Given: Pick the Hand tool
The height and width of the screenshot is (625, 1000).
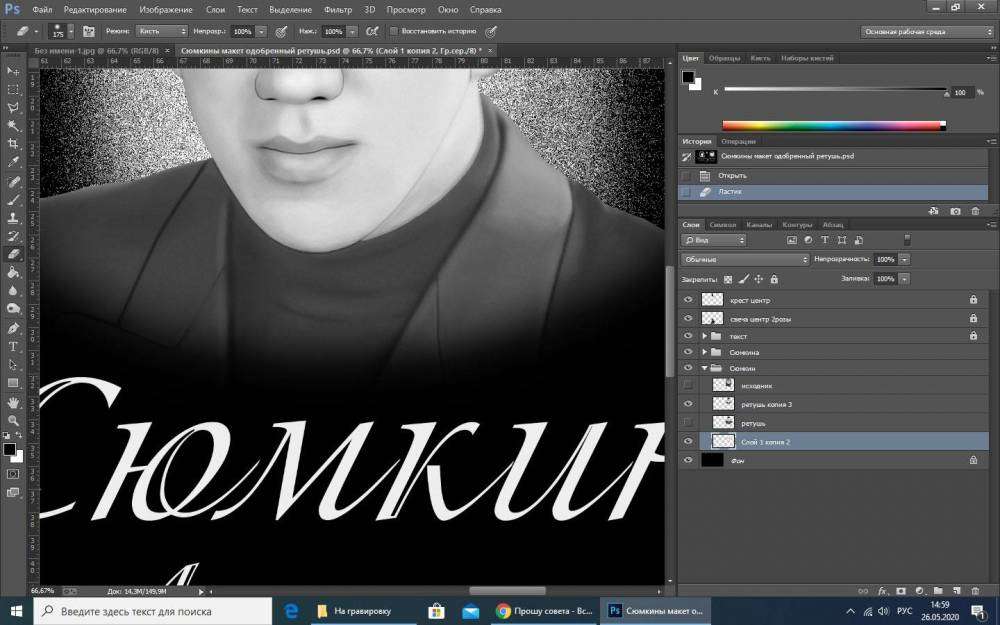Looking at the screenshot, I should tap(13, 401).
